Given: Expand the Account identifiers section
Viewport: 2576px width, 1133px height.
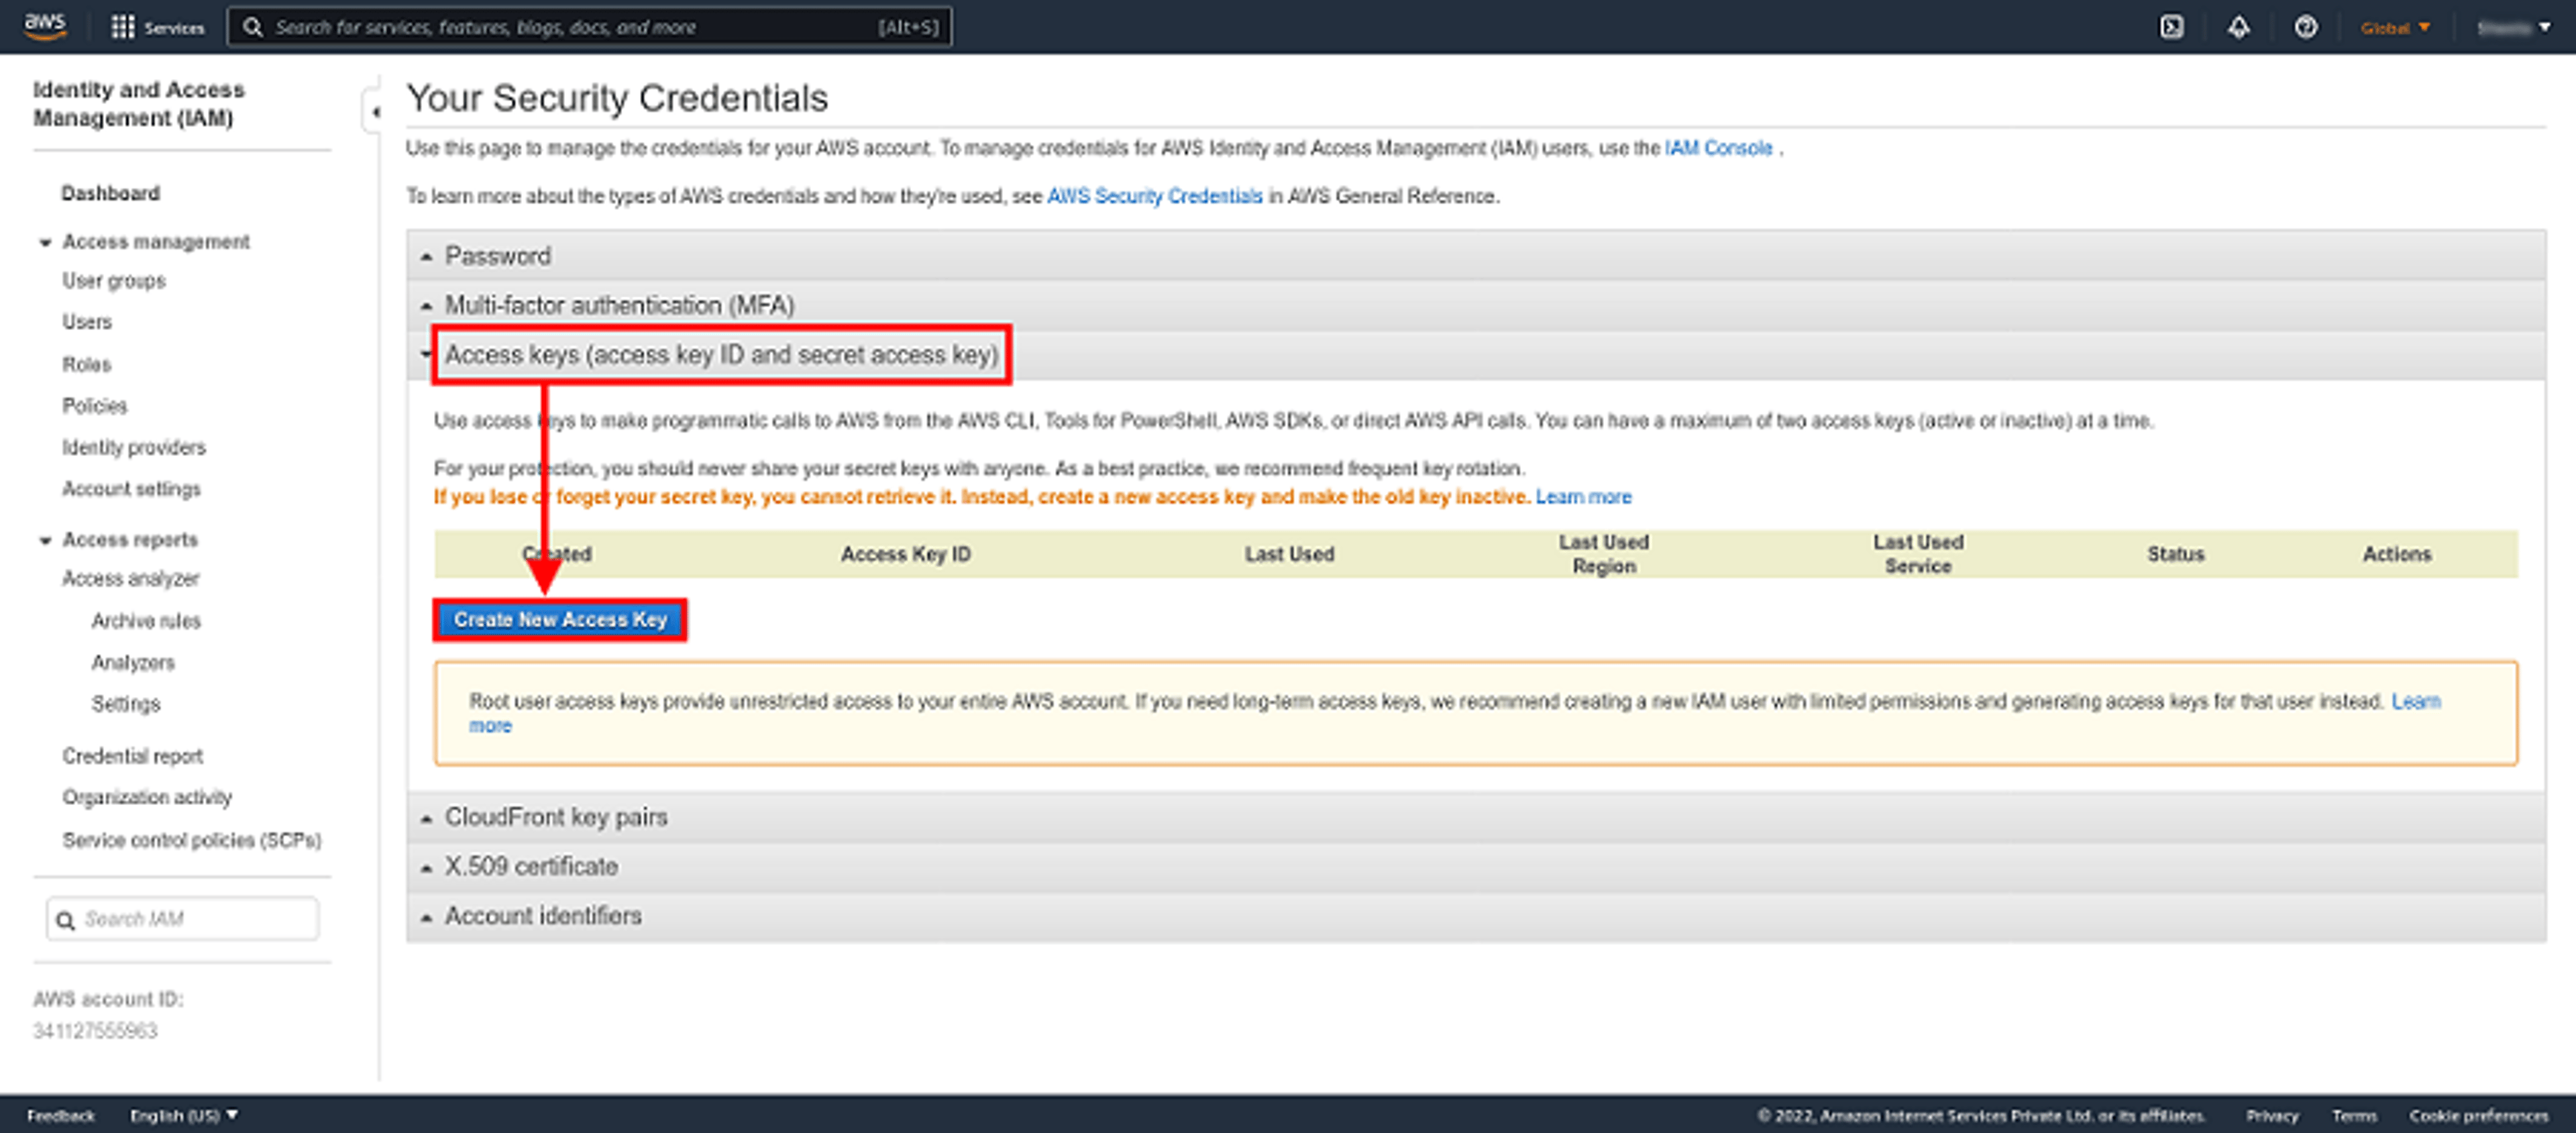Looking at the screenshot, I should click(x=1476, y=915).
